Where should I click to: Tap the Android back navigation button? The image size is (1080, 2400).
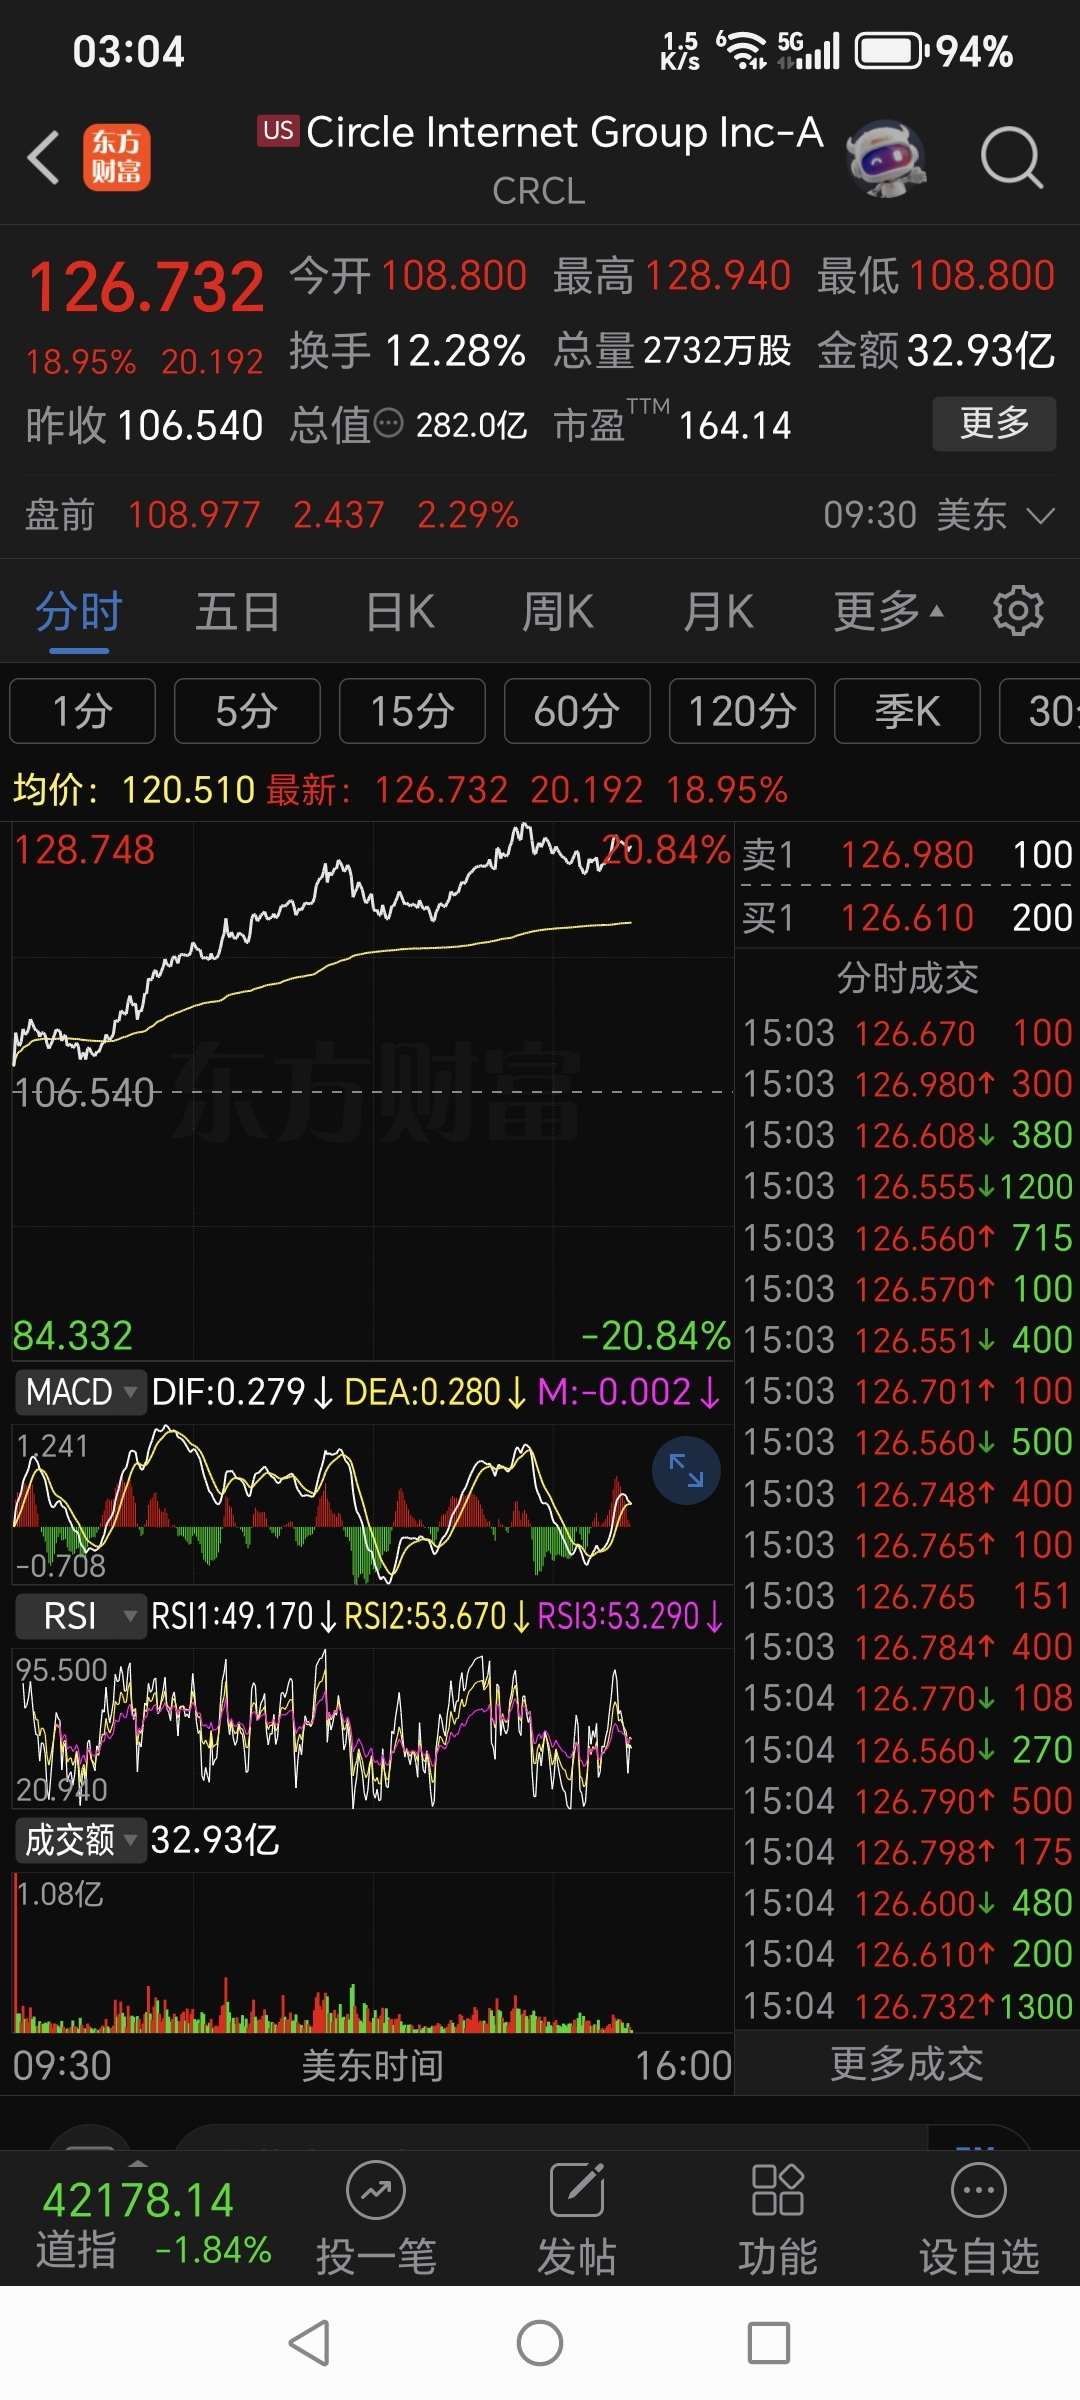[309, 2343]
